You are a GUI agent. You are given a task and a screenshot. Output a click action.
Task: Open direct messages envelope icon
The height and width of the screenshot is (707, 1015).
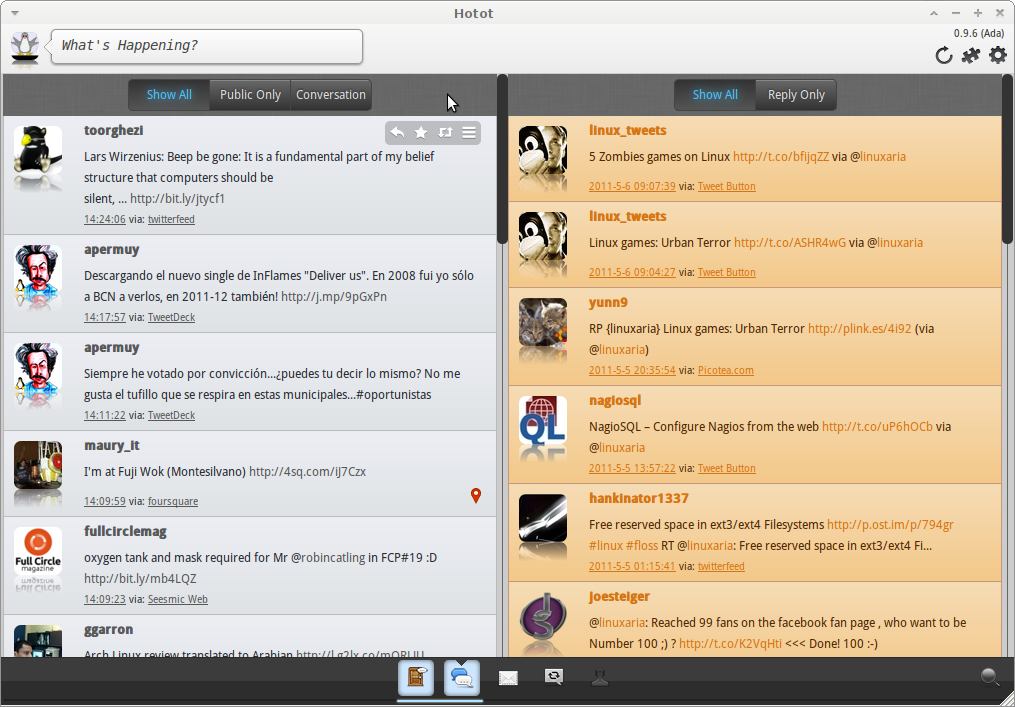[508, 678]
